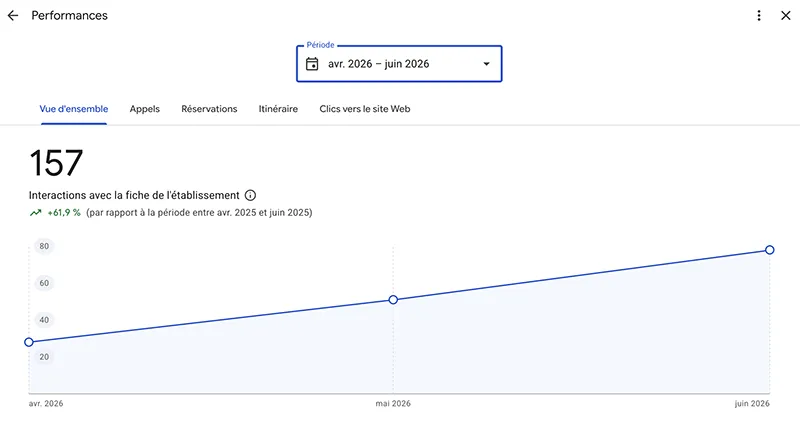Click the +61,9 % change value
800x424 pixels.
pyautogui.click(x=64, y=213)
